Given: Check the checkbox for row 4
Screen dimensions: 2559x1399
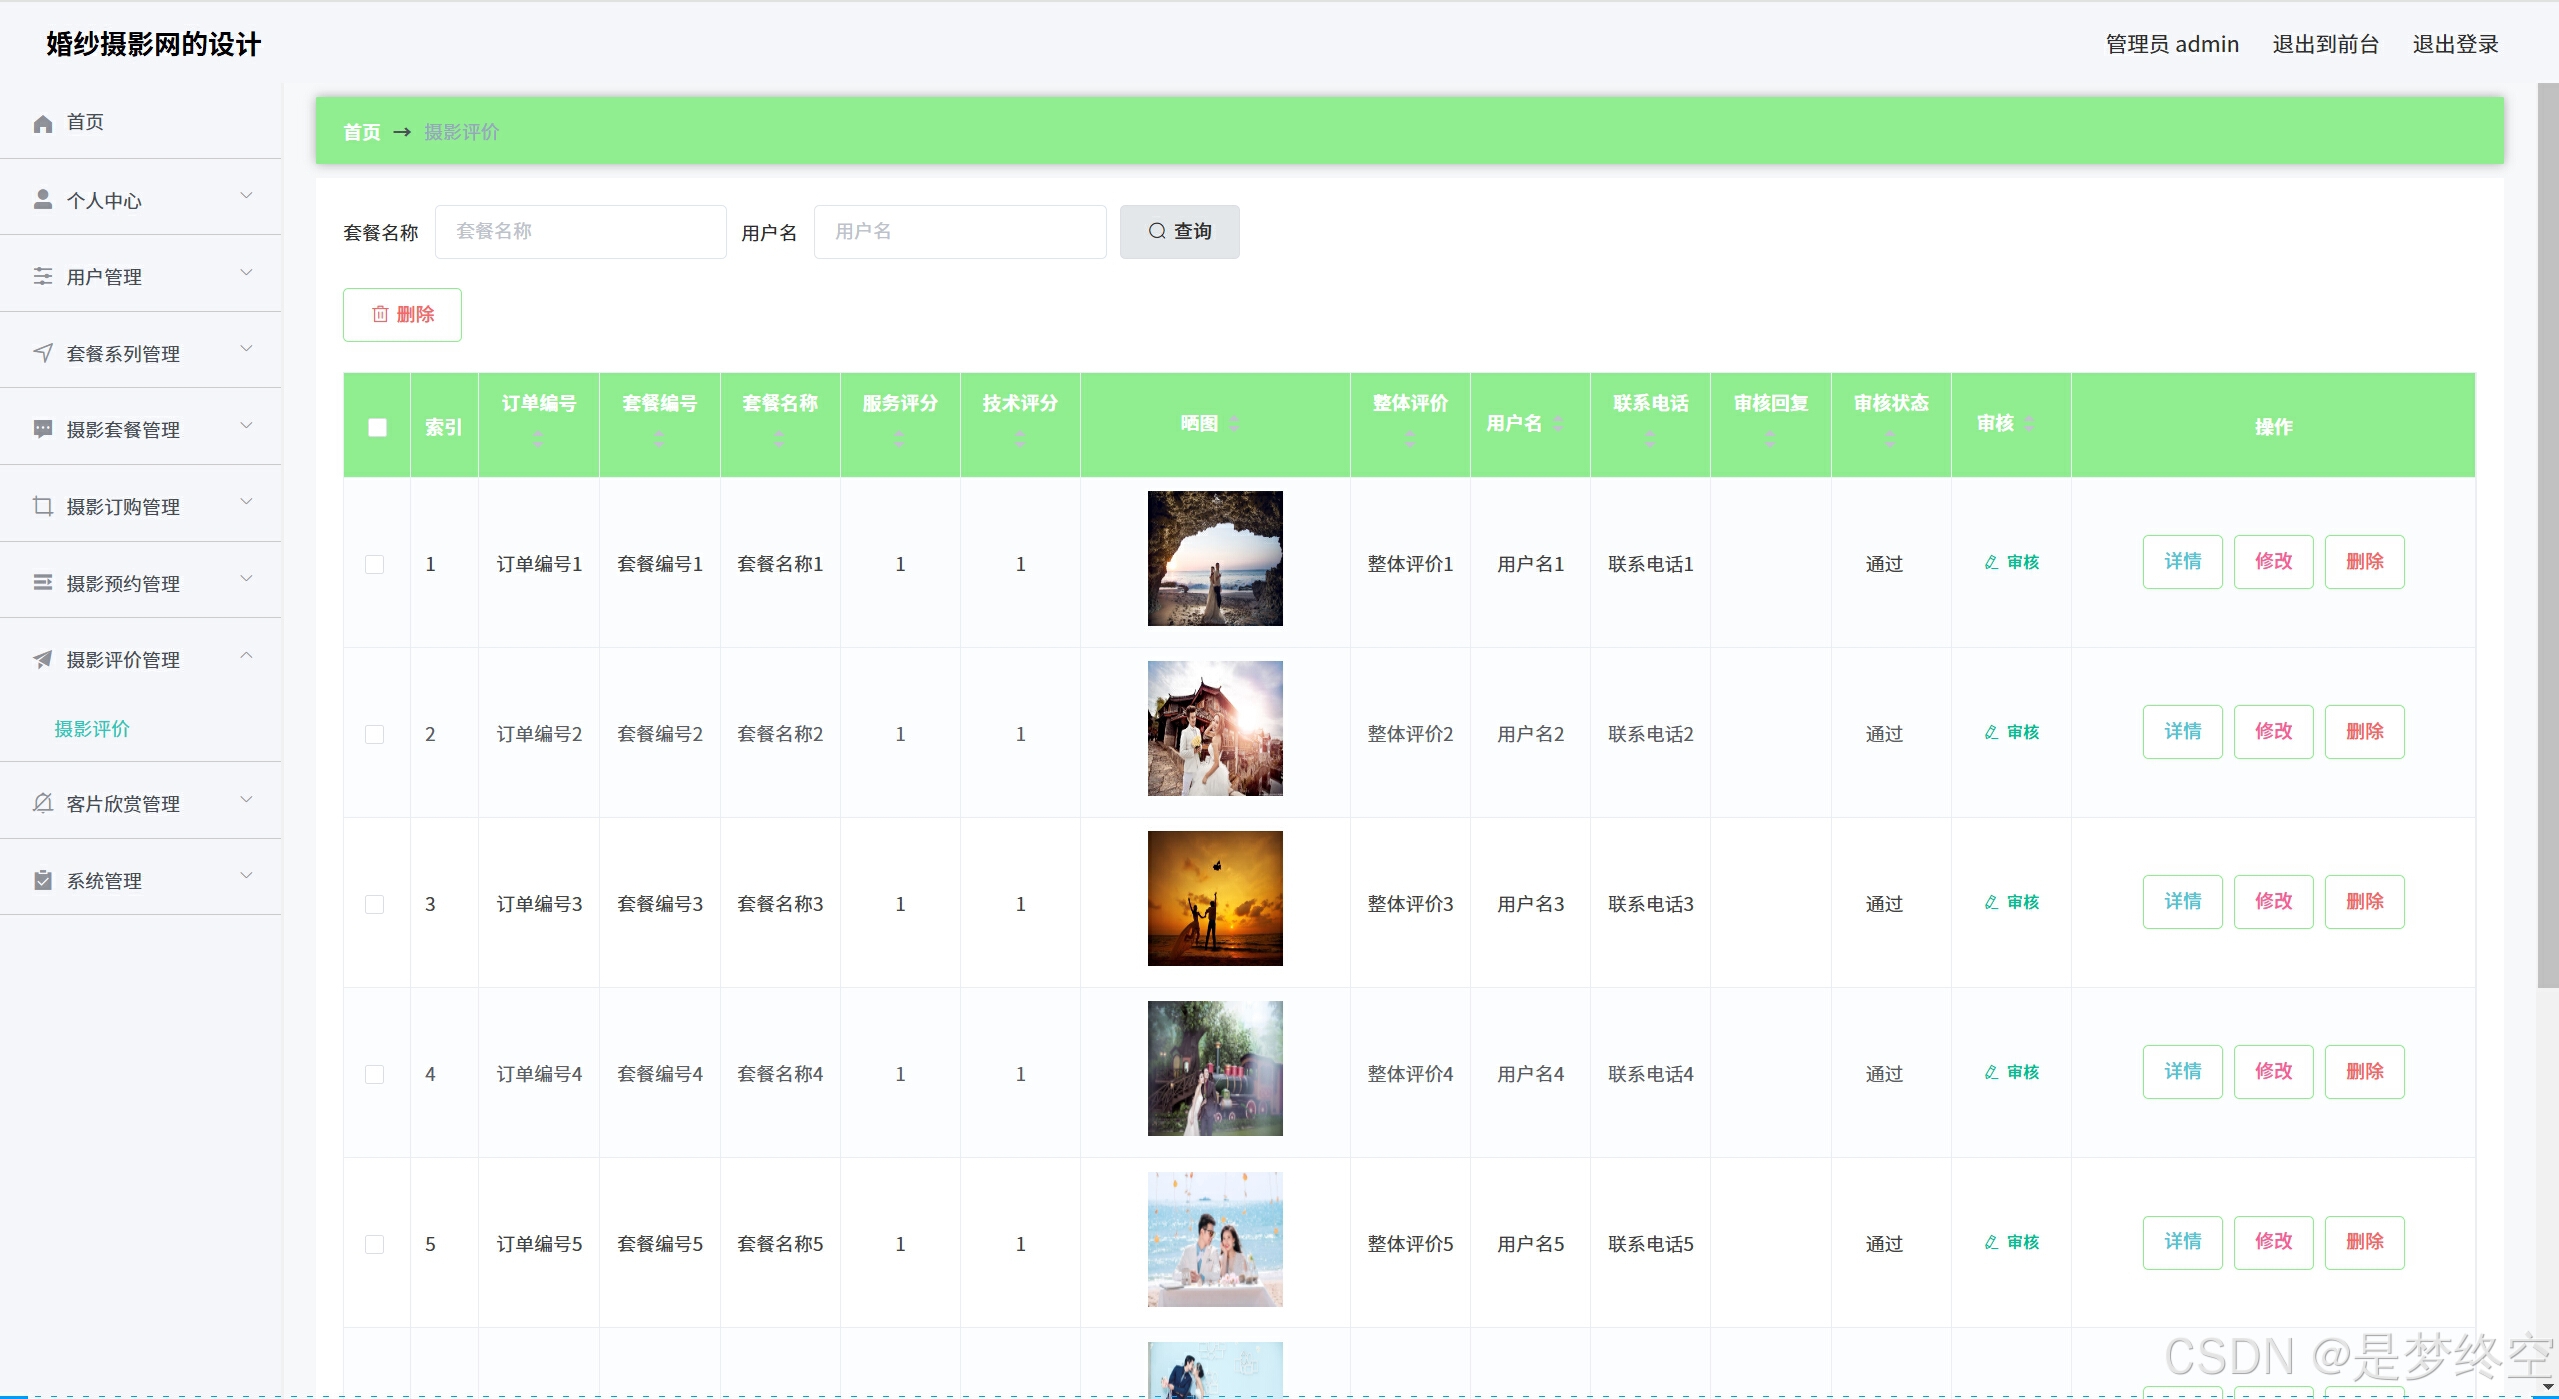Looking at the screenshot, I should point(375,1074).
